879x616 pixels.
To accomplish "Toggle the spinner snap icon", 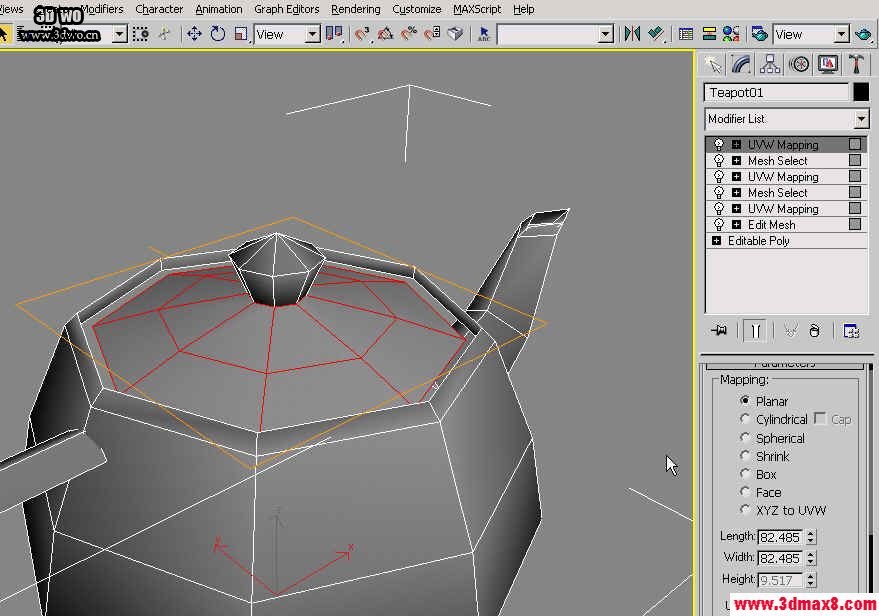I will coord(432,34).
